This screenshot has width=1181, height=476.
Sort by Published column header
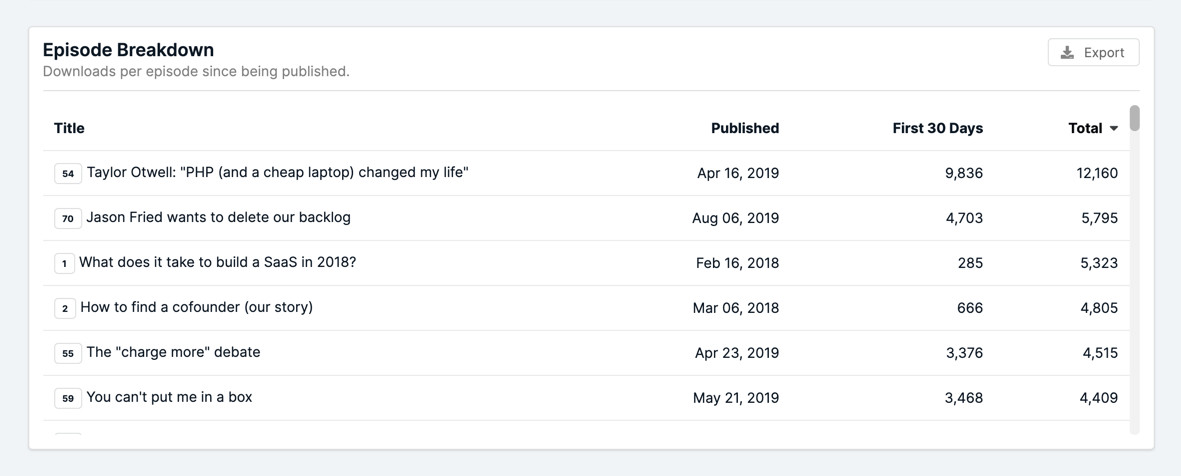744,128
